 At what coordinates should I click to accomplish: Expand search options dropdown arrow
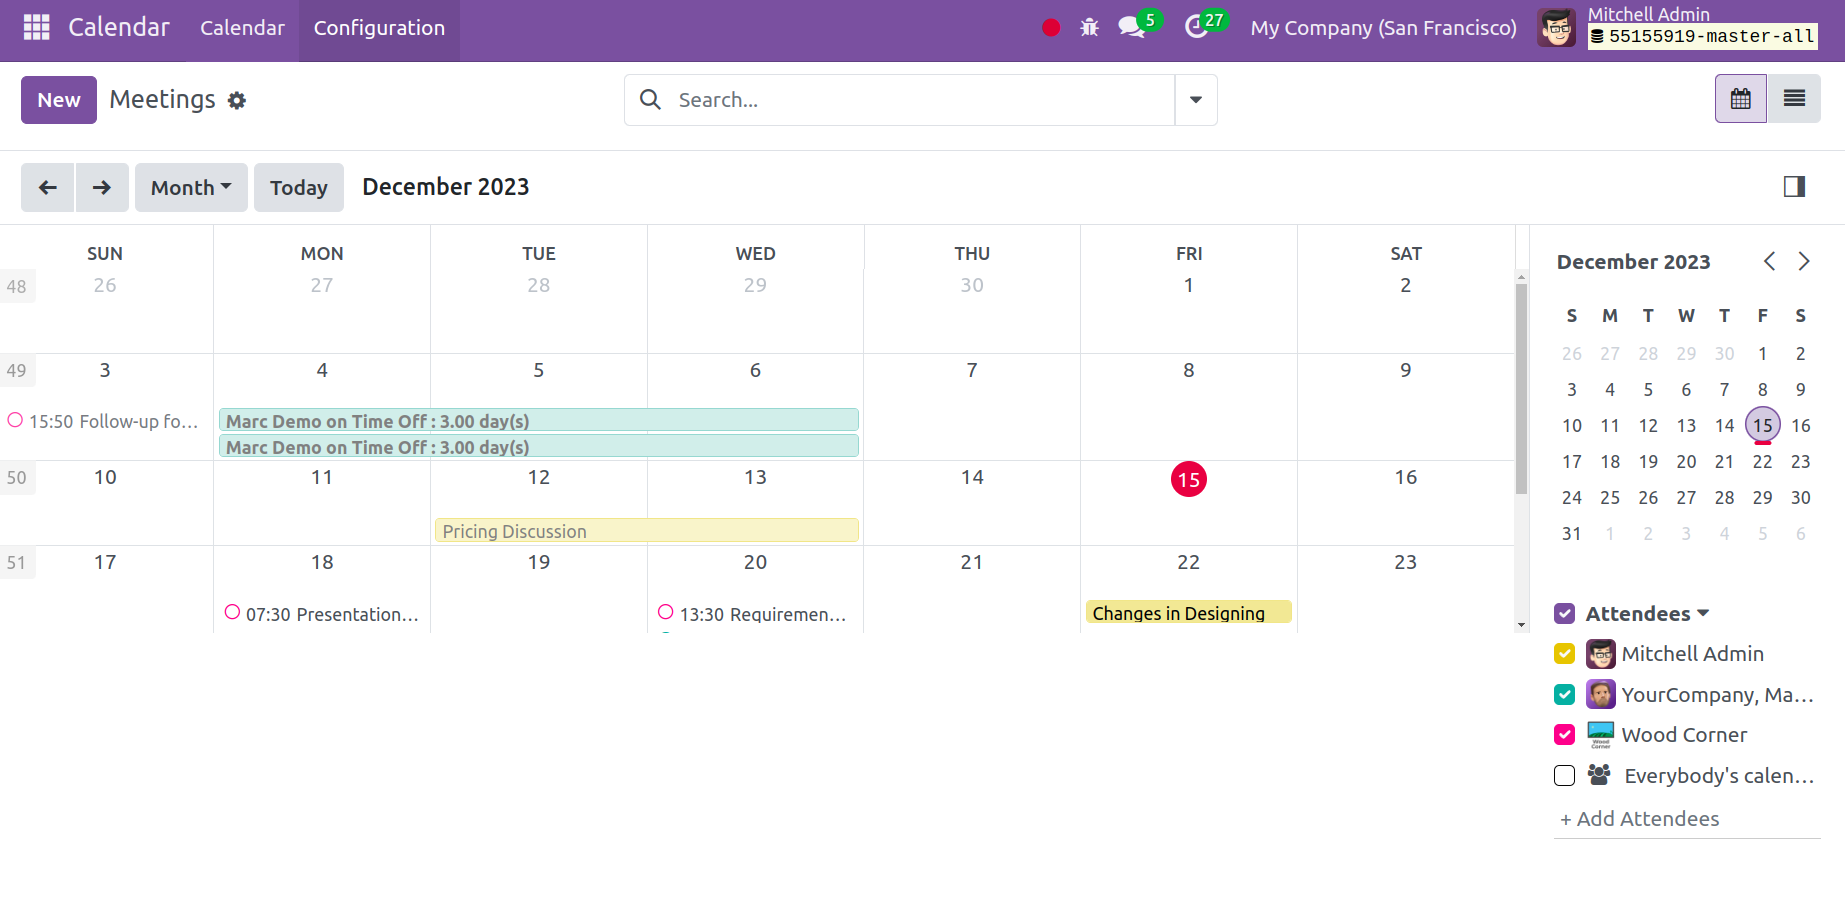[1196, 100]
